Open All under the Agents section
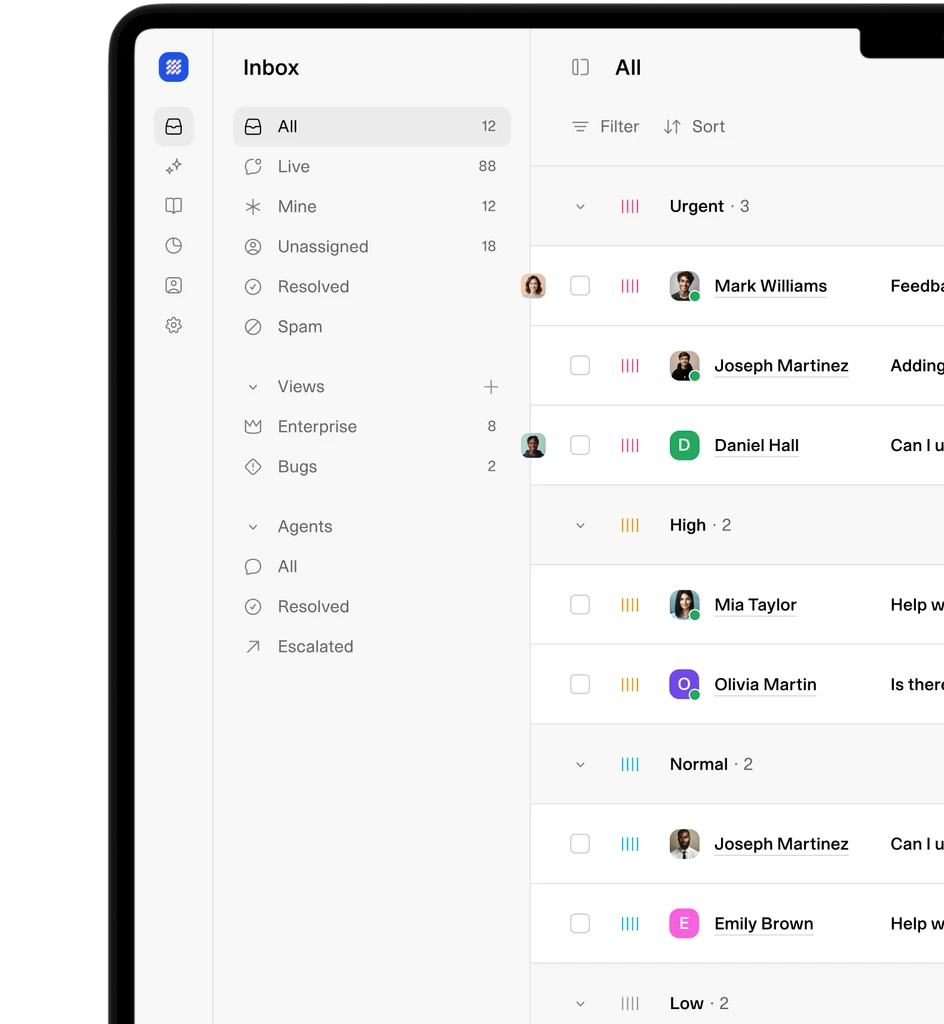Image resolution: width=944 pixels, height=1024 pixels. (x=371, y=566)
